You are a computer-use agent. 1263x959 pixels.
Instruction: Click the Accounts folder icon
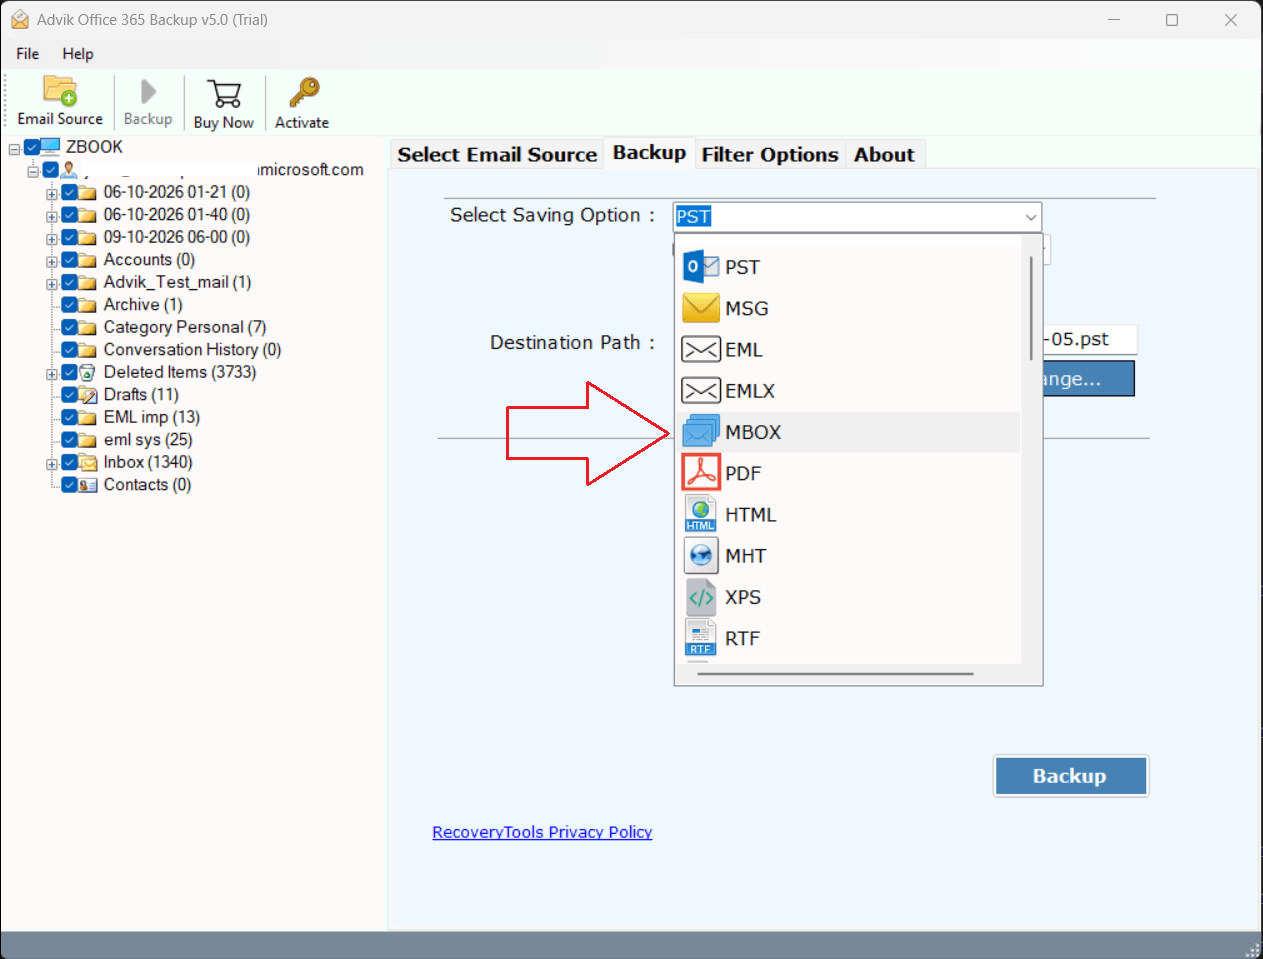(x=87, y=260)
